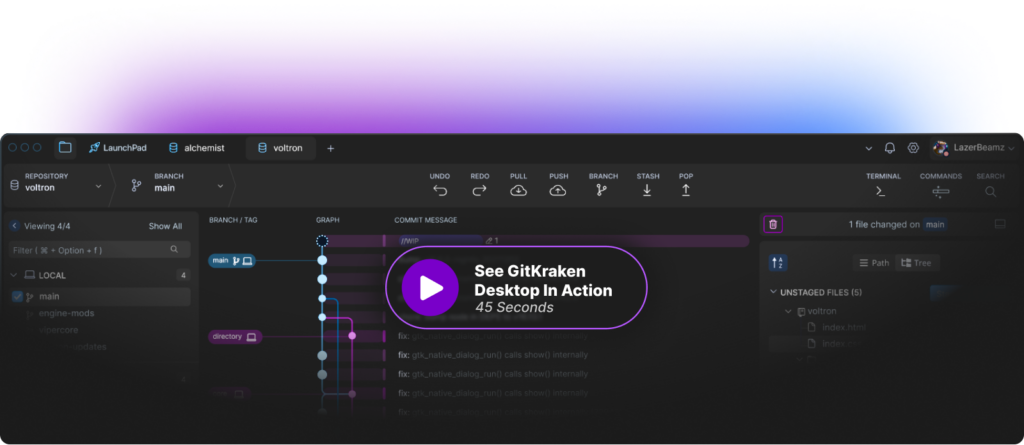
Task: Open the Search magnifier icon
Action: [x=991, y=191]
